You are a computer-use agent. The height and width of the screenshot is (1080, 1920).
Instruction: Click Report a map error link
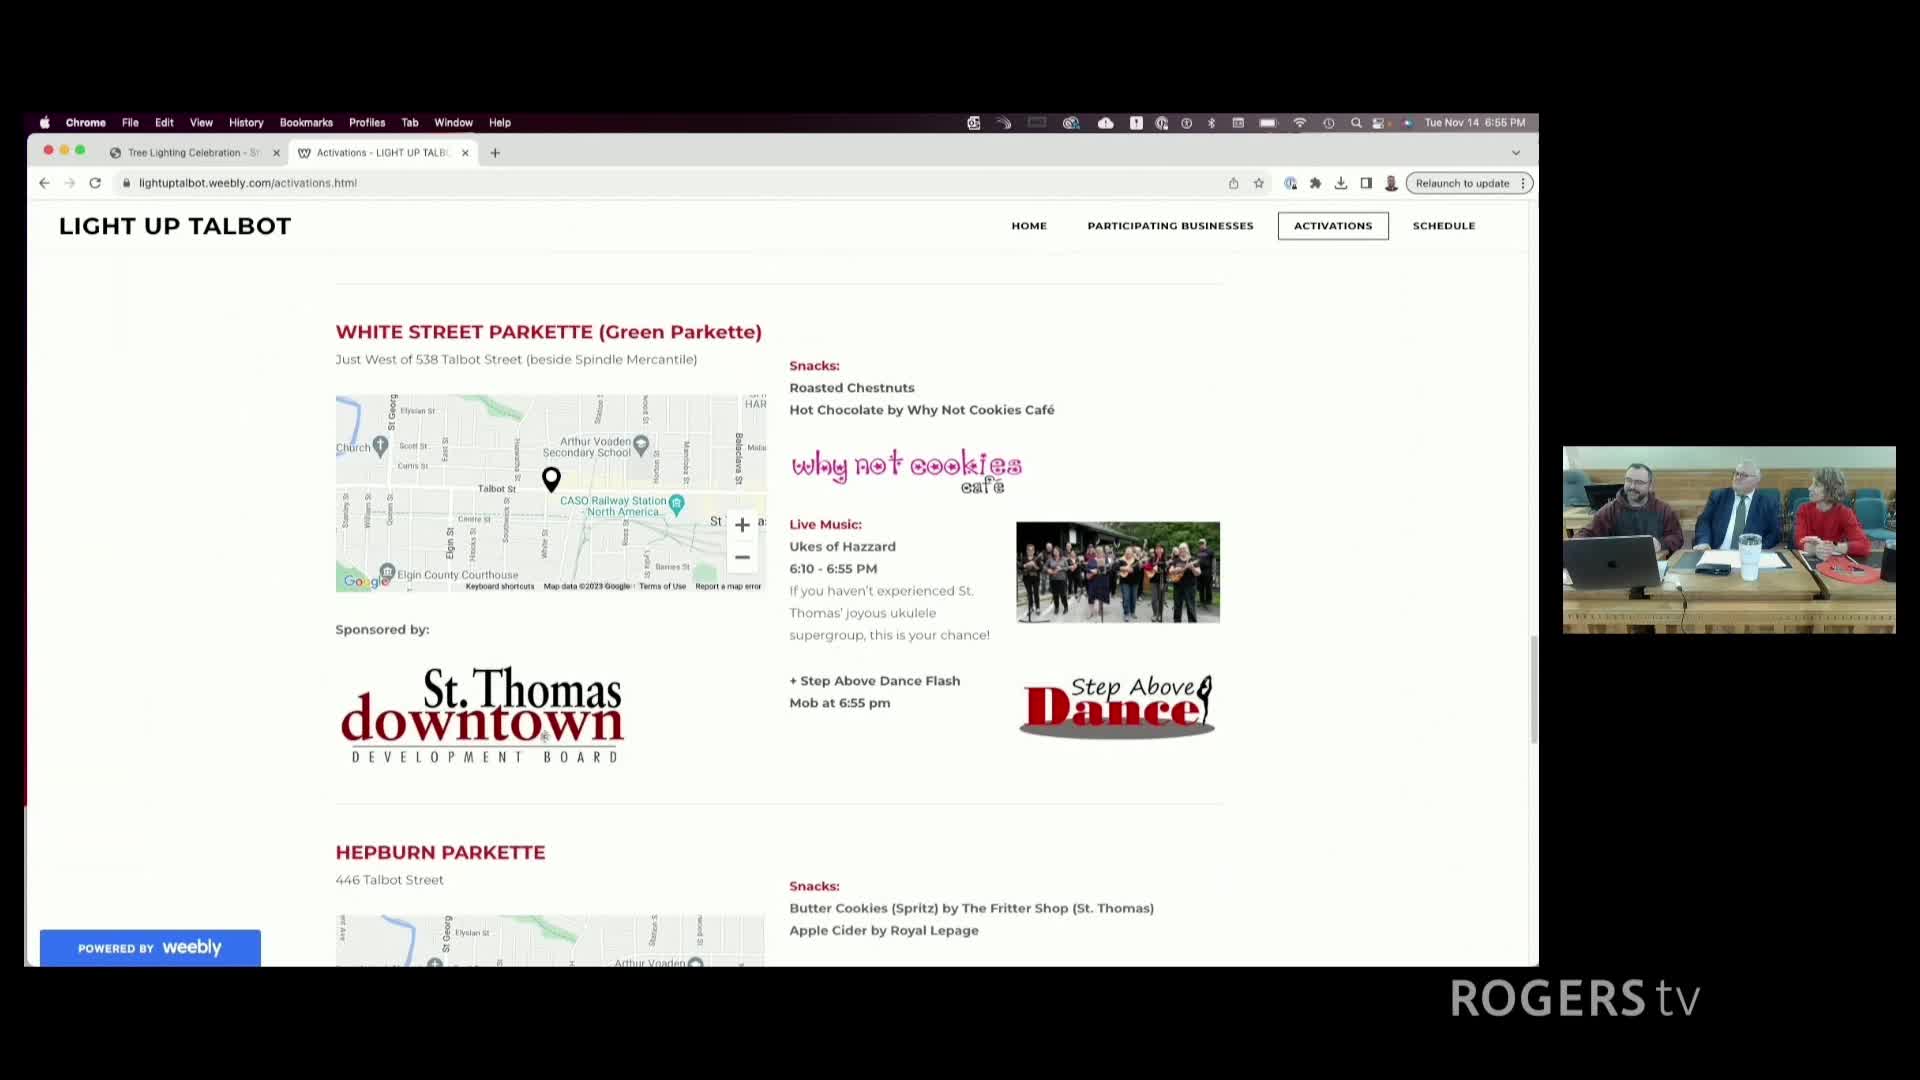click(728, 586)
